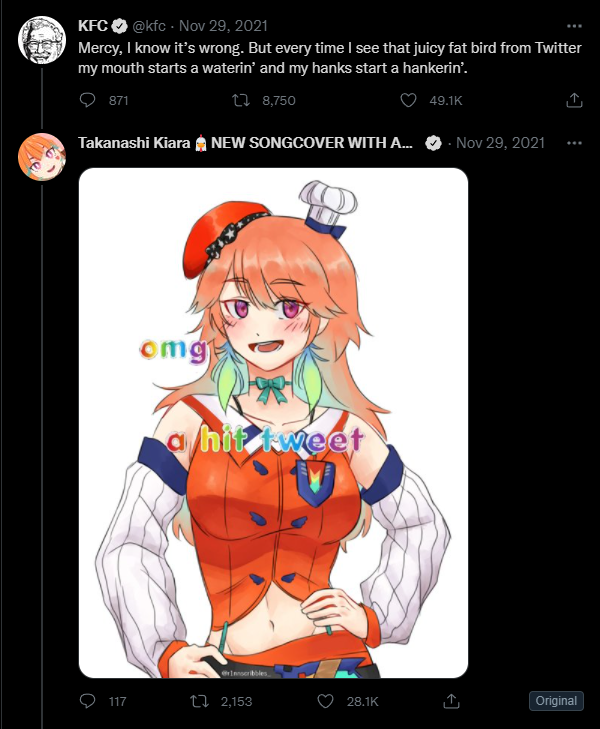
Task: Share Takanashi Kiara's tweet
Action: pyautogui.click(x=451, y=701)
